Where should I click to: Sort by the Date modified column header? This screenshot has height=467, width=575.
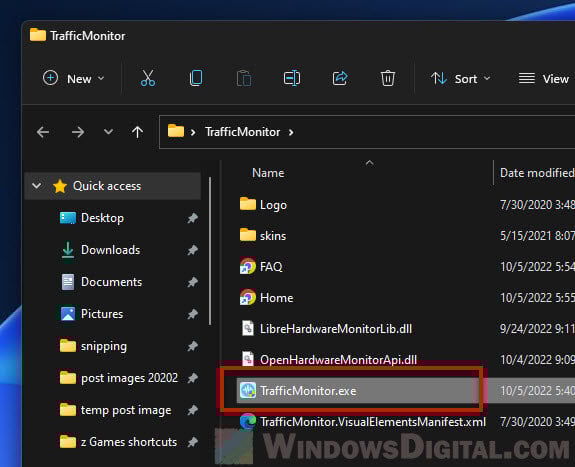click(537, 173)
